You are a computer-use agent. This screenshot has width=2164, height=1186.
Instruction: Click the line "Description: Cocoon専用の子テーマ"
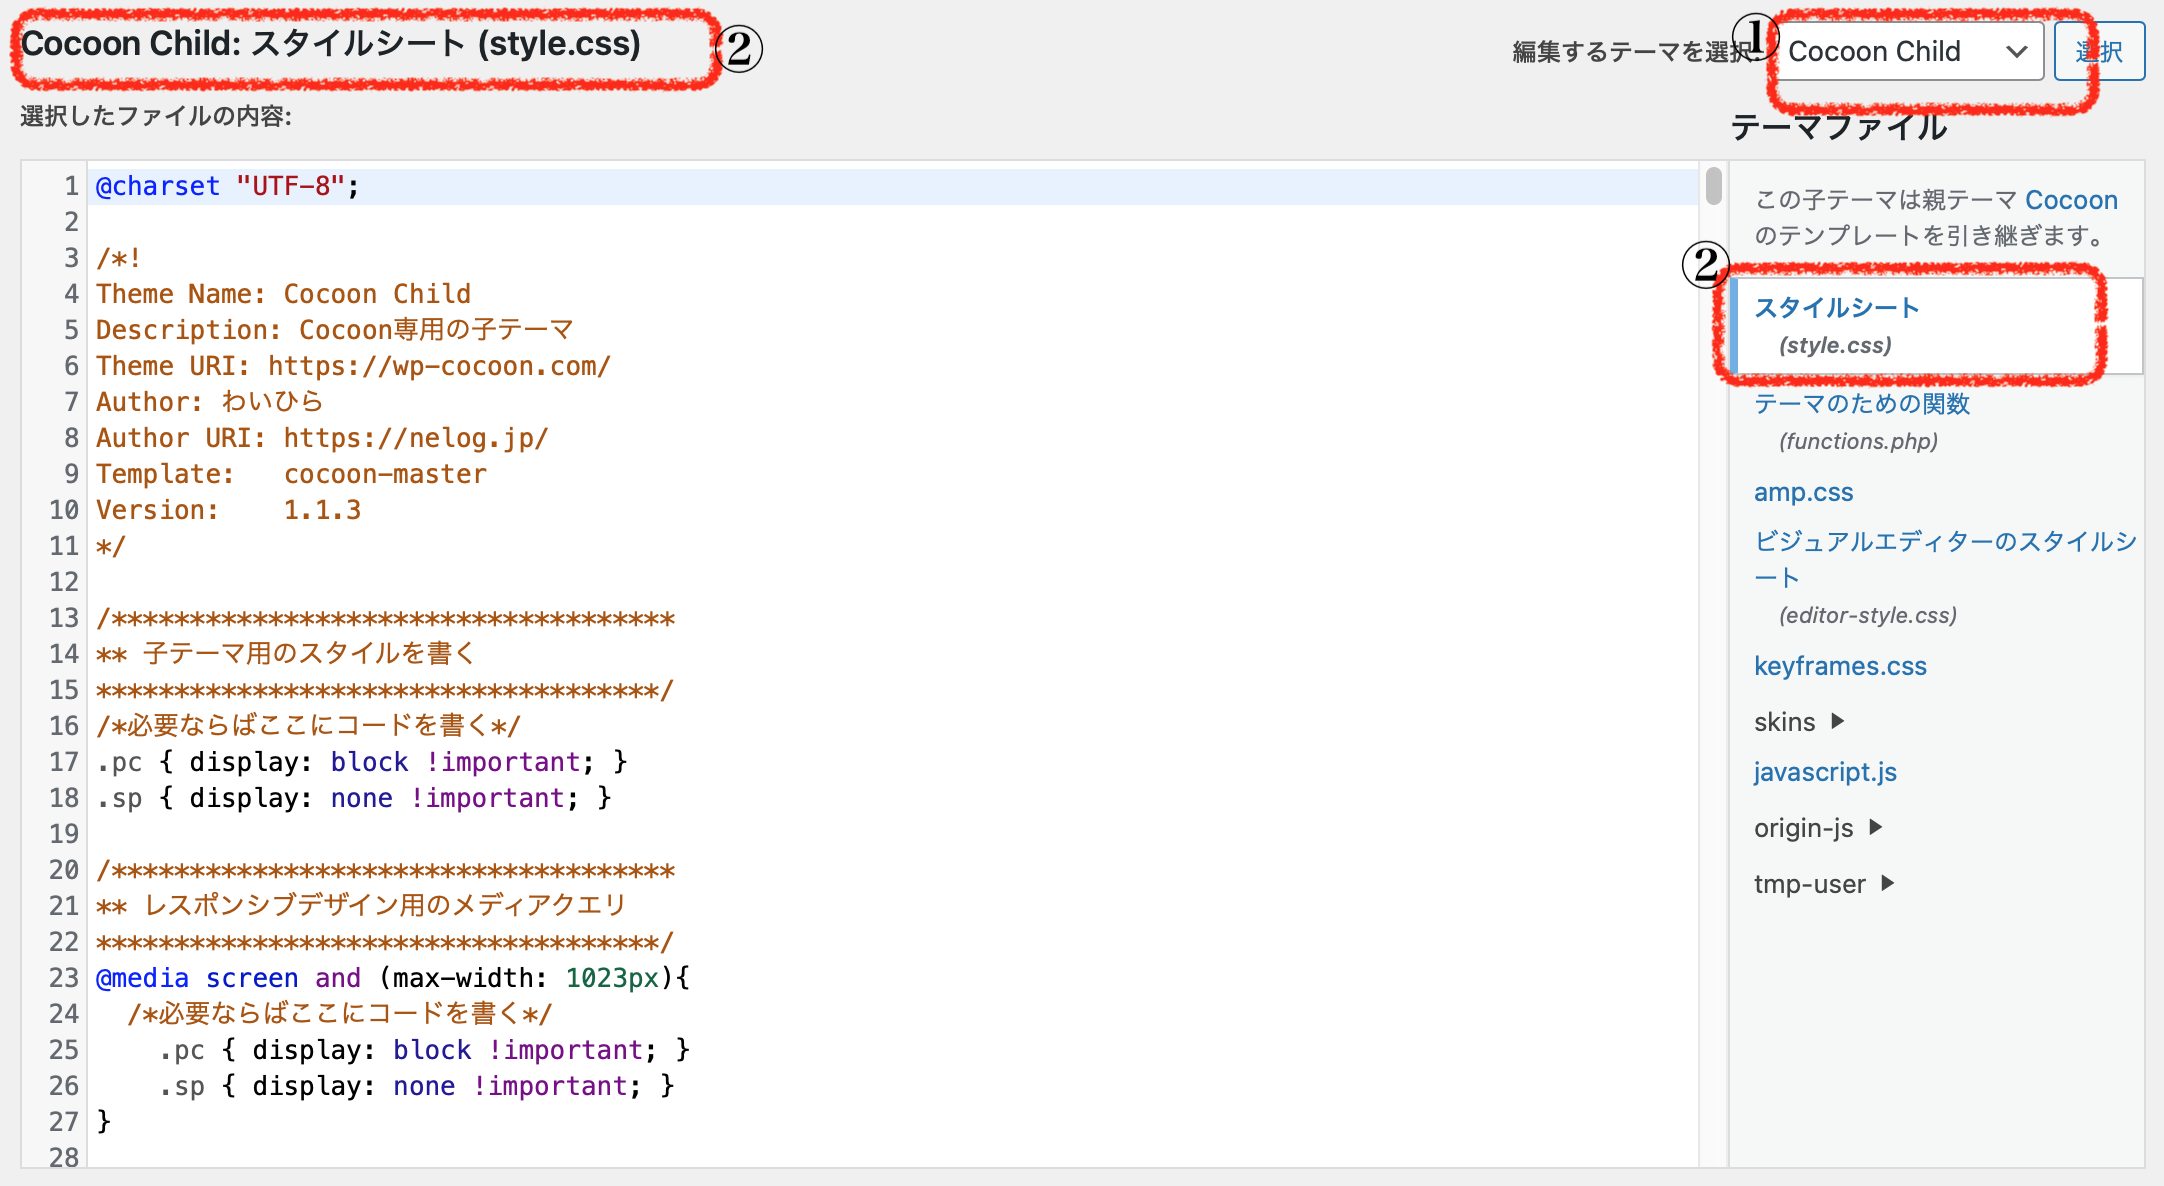point(335,330)
